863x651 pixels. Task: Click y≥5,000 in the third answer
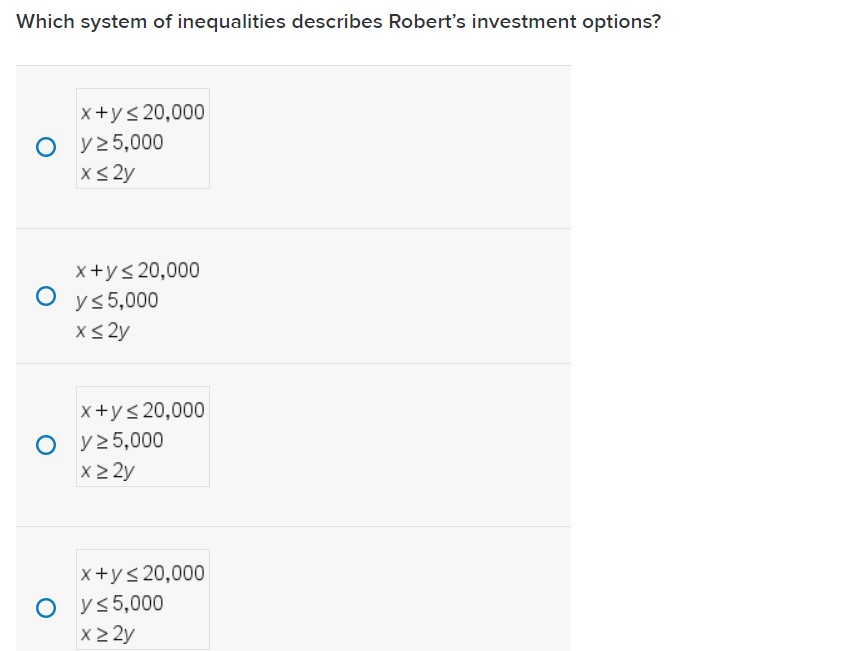pos(121,440)
